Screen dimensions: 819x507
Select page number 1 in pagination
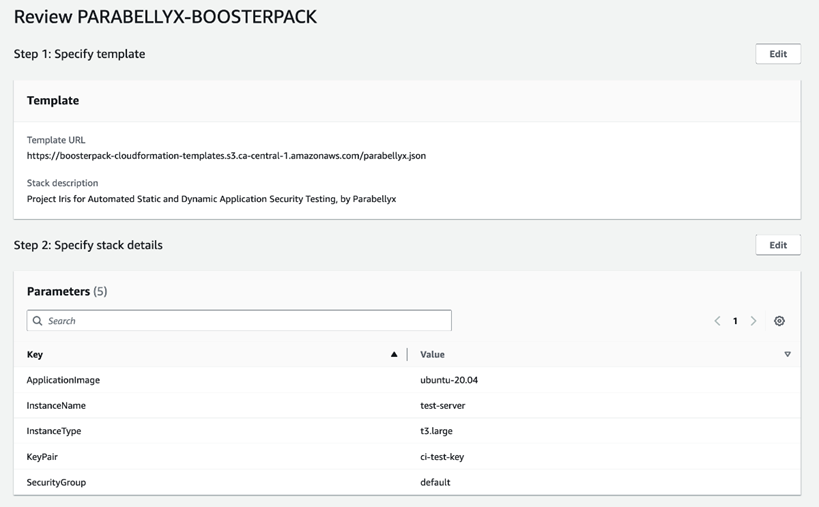click(x=735, y=321)
